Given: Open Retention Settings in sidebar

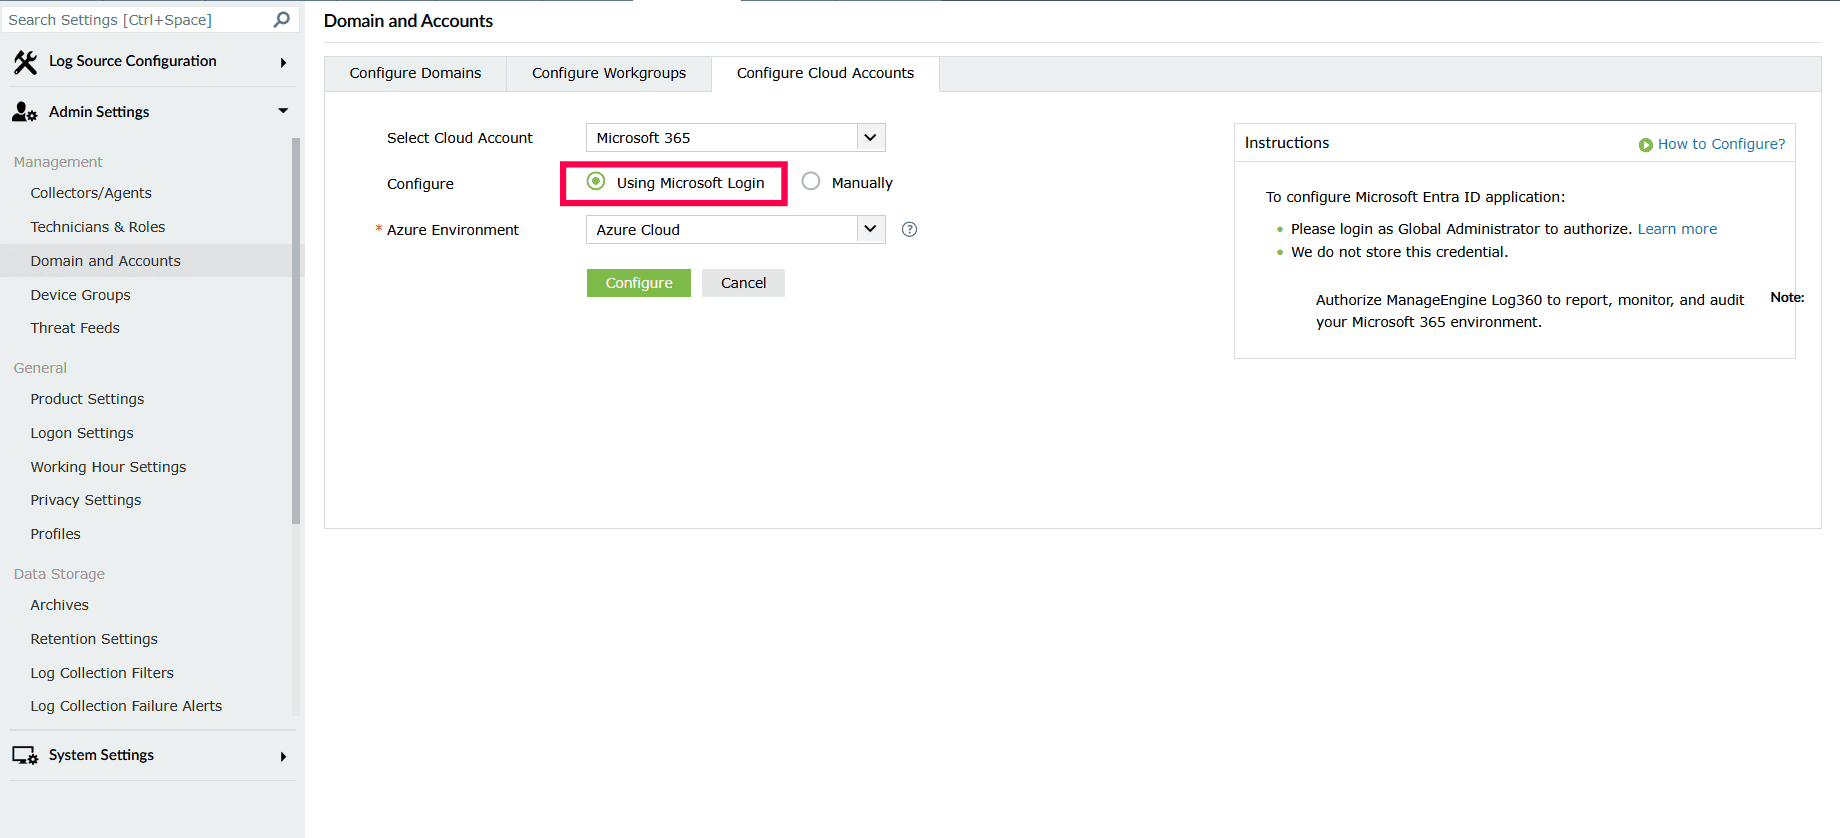Looking at the screenshot, I should pos(94,639).
